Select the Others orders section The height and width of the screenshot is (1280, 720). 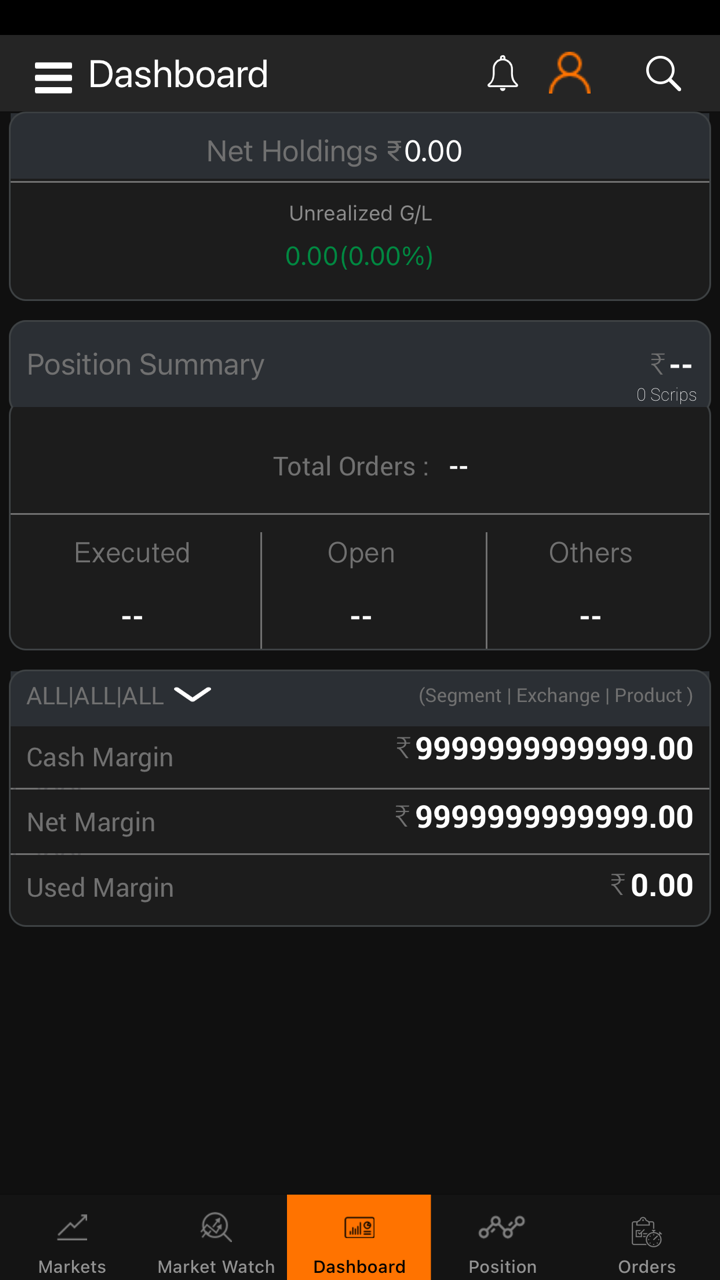590,585
